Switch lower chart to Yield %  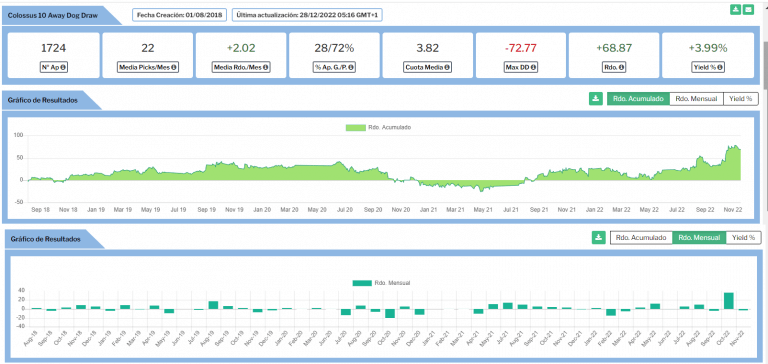(x=743, y=238)
